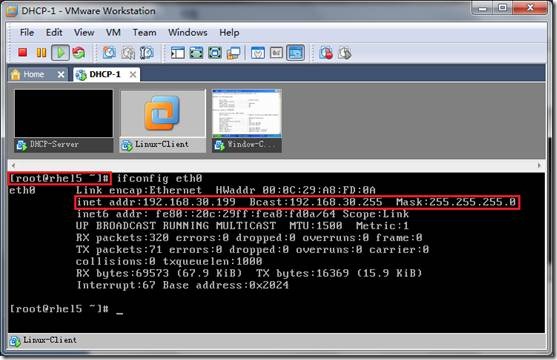Click the 'RX bytes:69573' text
This screenshot has width=557, height=360.
coord(159,273)
